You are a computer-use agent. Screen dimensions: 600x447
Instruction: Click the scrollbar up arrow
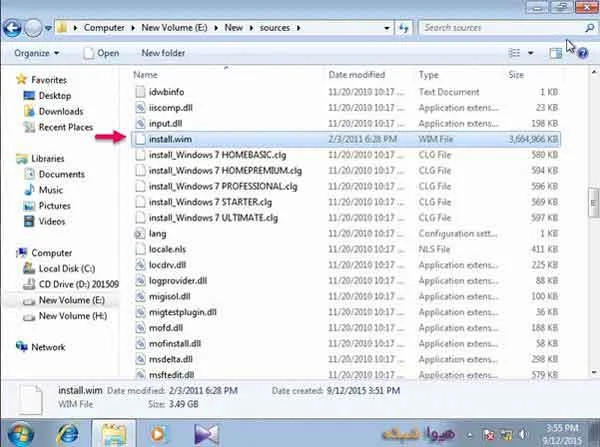[594, 72]
